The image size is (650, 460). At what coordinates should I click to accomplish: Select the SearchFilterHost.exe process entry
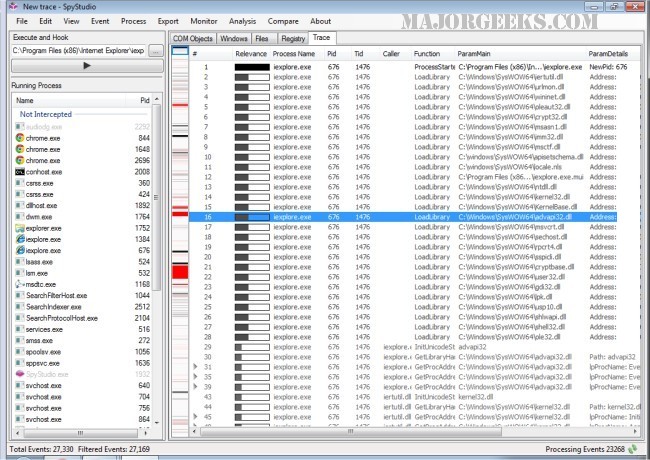tap(82, 295)
